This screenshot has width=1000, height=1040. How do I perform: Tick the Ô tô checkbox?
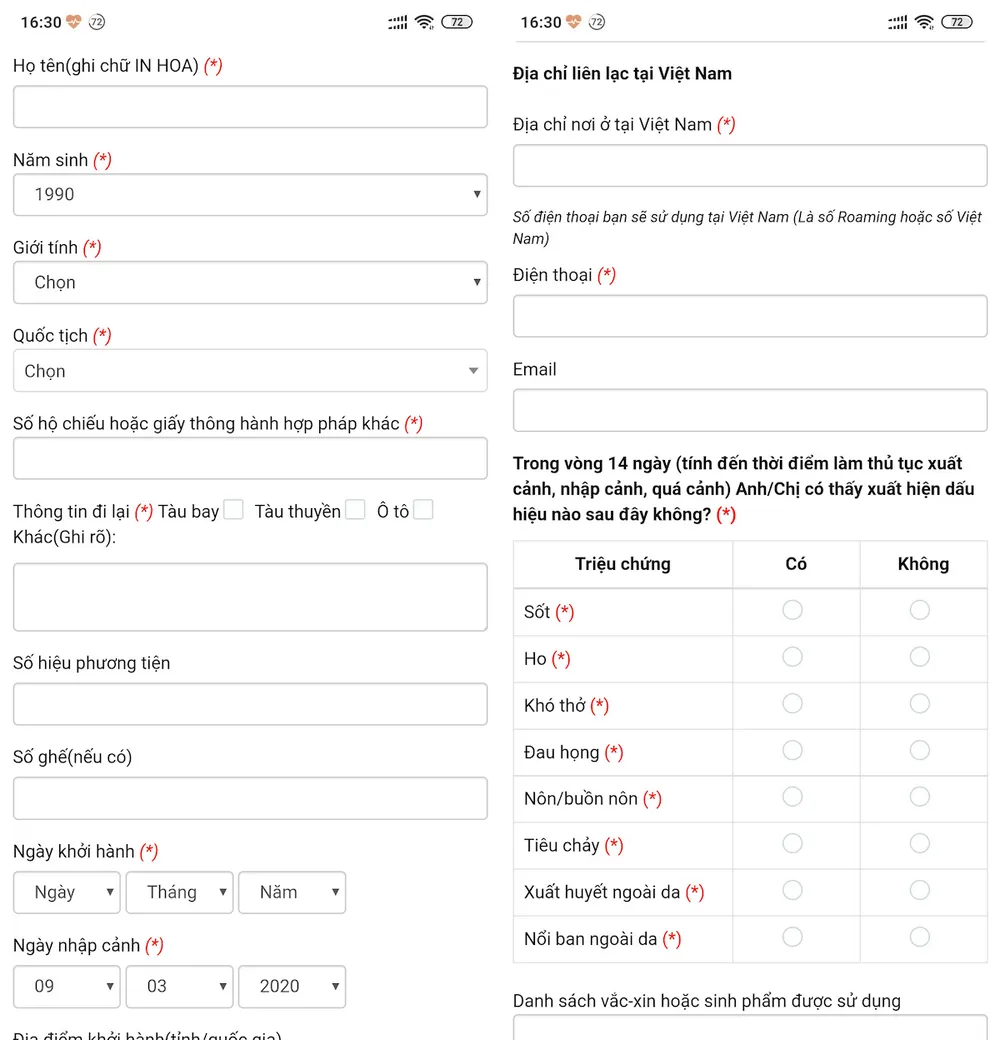(x=423, y=510)
